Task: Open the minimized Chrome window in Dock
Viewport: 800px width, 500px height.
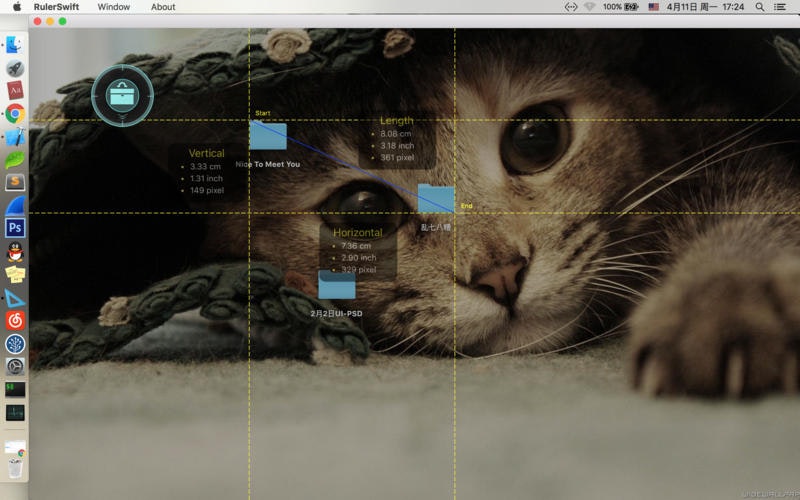Action: [x=15, y=447]
